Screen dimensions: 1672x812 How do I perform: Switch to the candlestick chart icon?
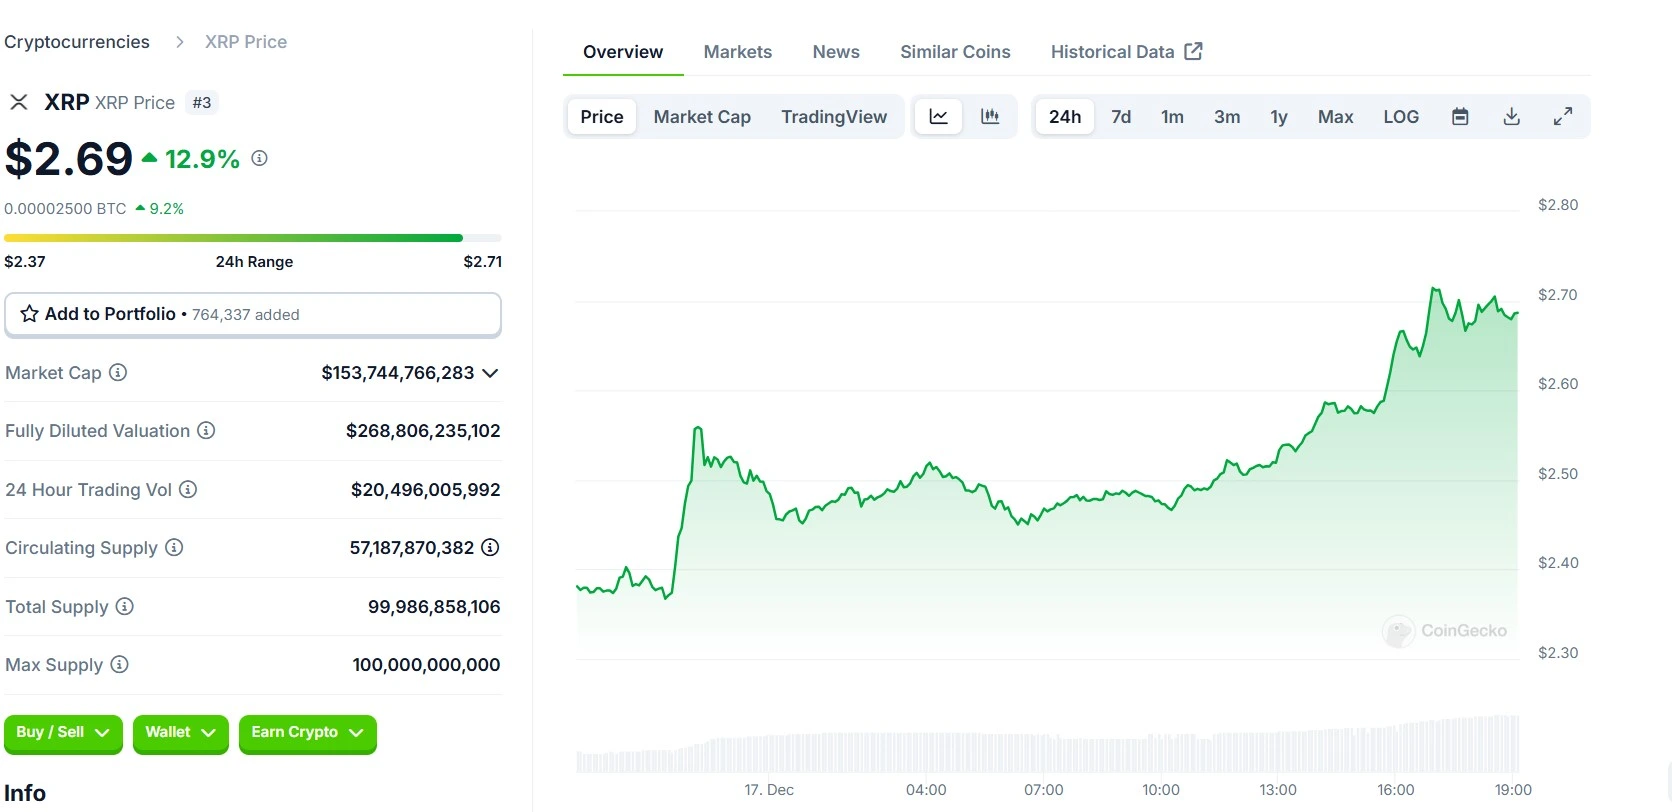point(990,117)
